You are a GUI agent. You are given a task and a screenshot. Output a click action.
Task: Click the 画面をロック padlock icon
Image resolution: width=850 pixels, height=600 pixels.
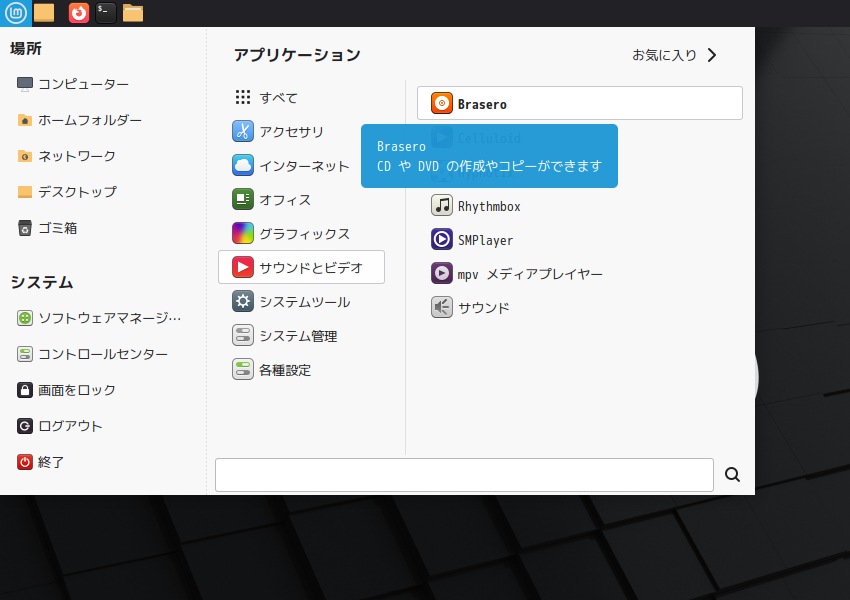[24, 390]
